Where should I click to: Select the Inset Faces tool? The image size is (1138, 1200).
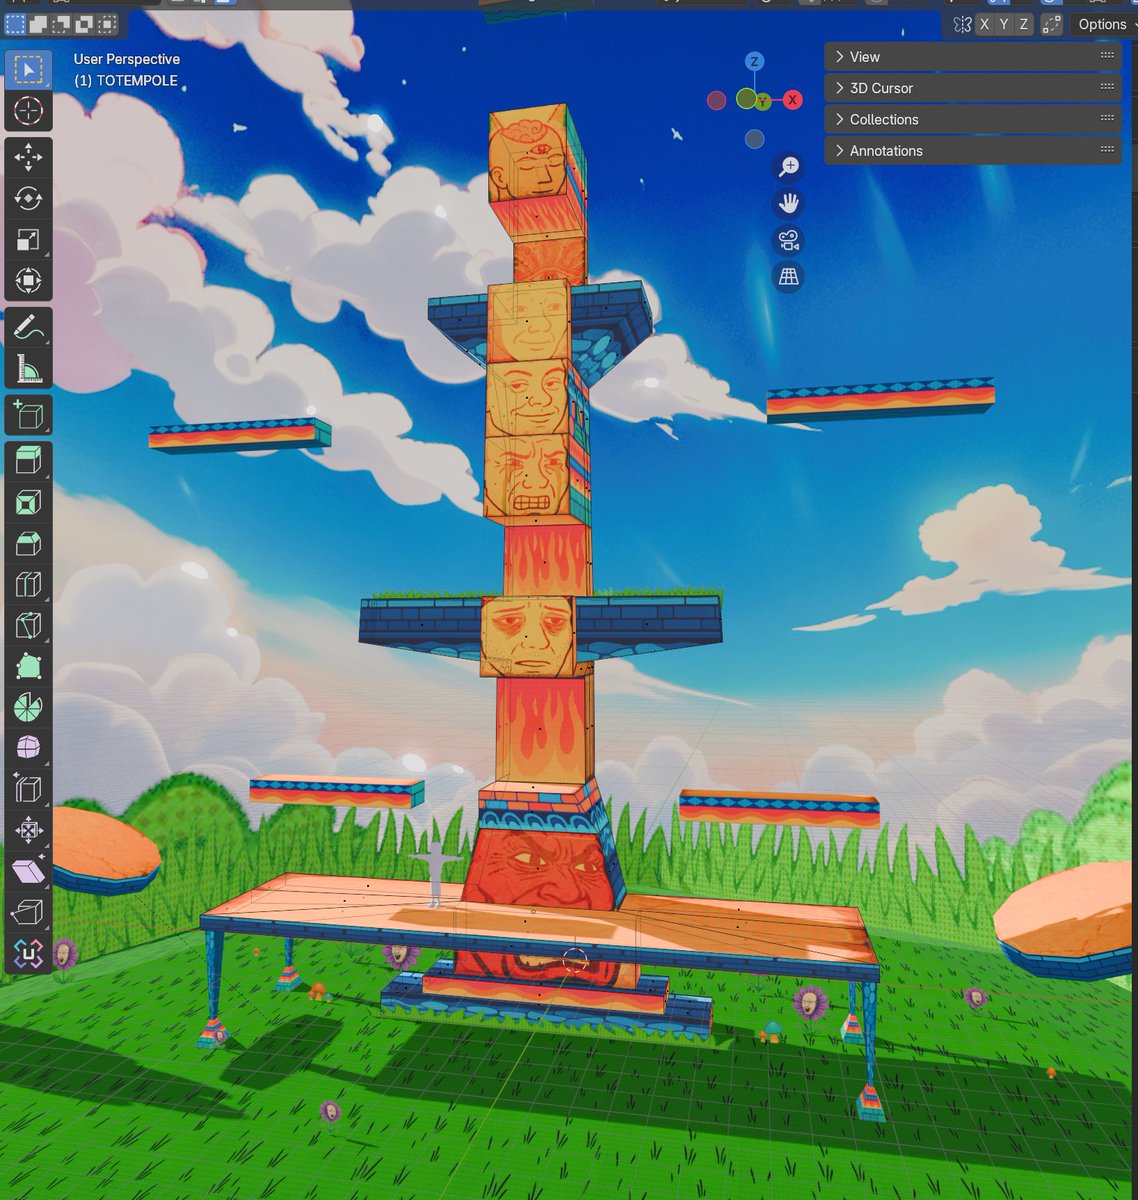28,502
